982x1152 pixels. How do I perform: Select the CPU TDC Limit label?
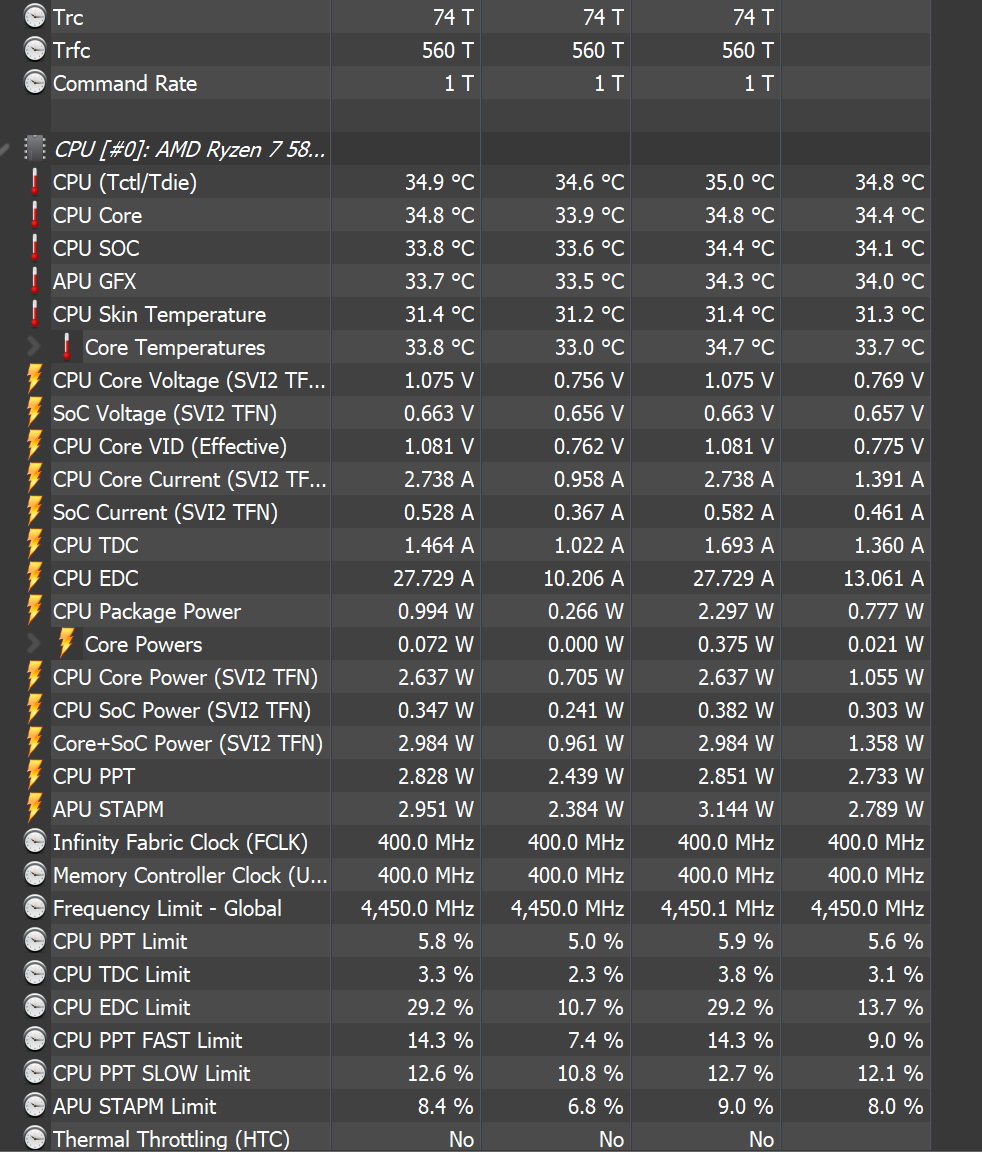[x=121, y=974]
